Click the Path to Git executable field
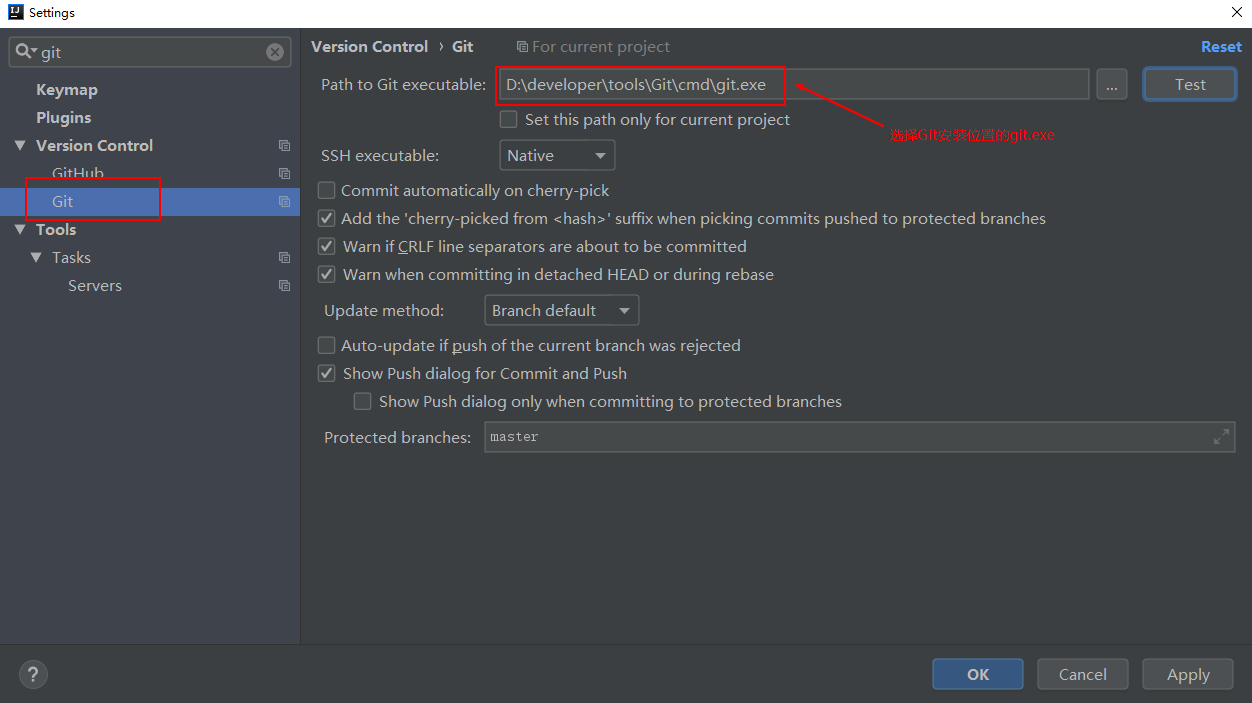The height and width of the screenshot is (703, 1252). 790,85
